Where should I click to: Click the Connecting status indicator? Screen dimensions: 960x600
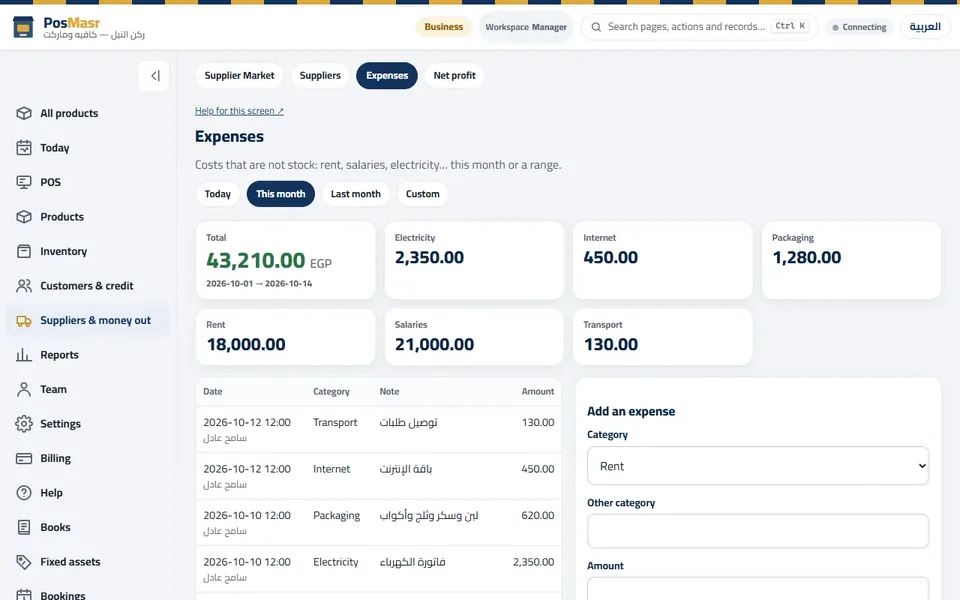pyautogui.click(x=859, y=27)
